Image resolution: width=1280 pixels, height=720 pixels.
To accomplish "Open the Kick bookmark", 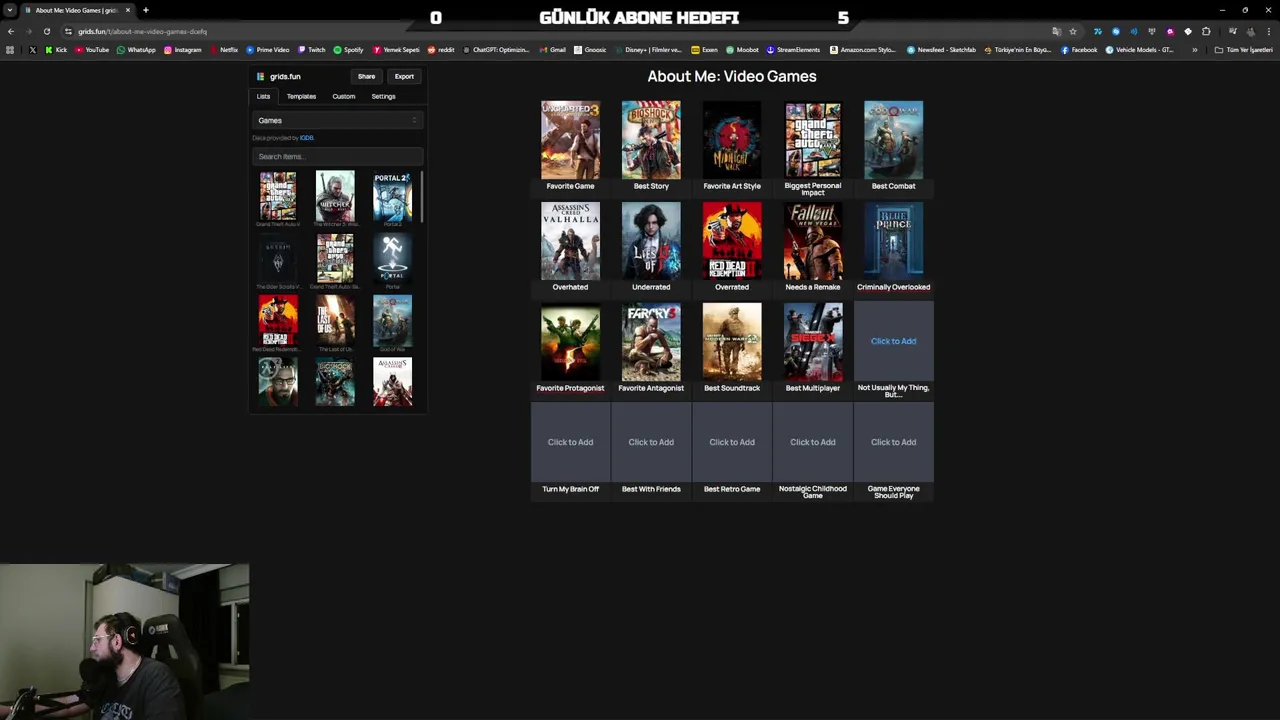I will [x=55, y=50].
